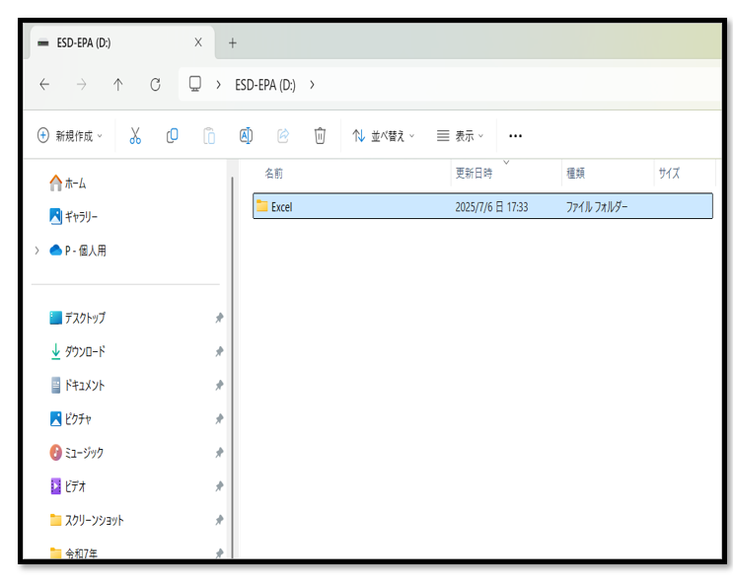The image size is (734, 586).
Task: Unpin デスクトップ using its pin icon
Action: [219, 318]
